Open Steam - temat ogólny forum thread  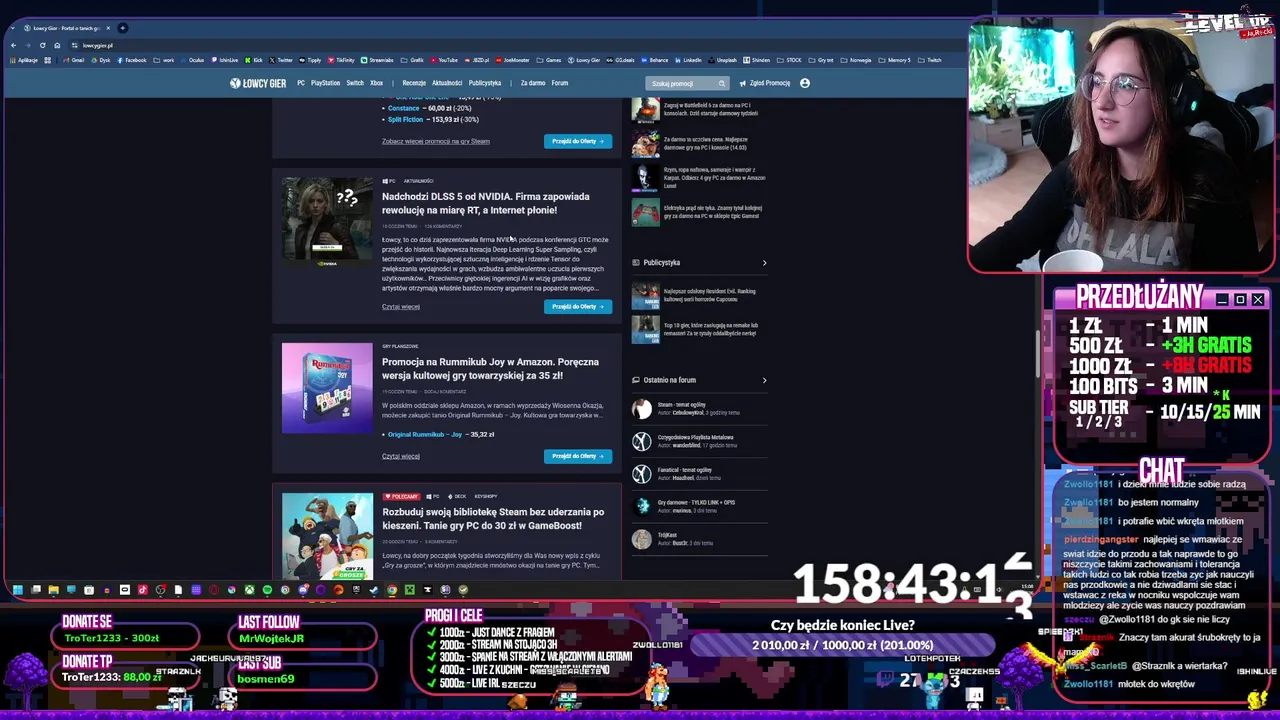tap(682, 405)
